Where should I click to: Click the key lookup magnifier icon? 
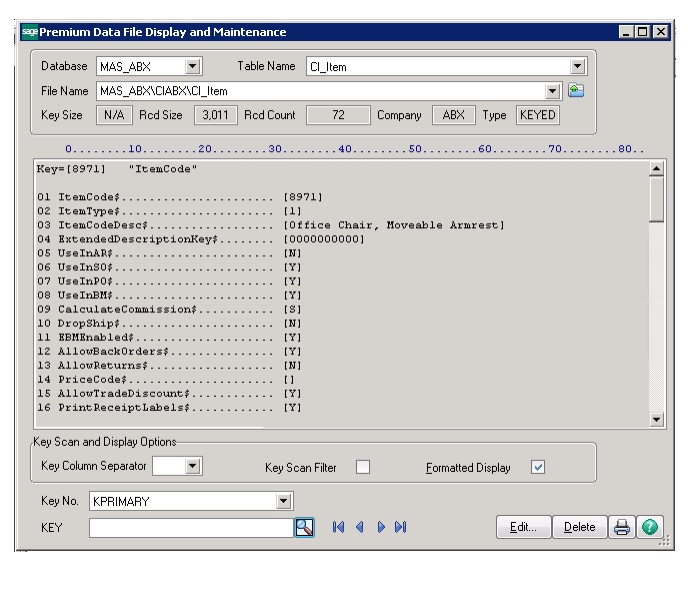304,527
